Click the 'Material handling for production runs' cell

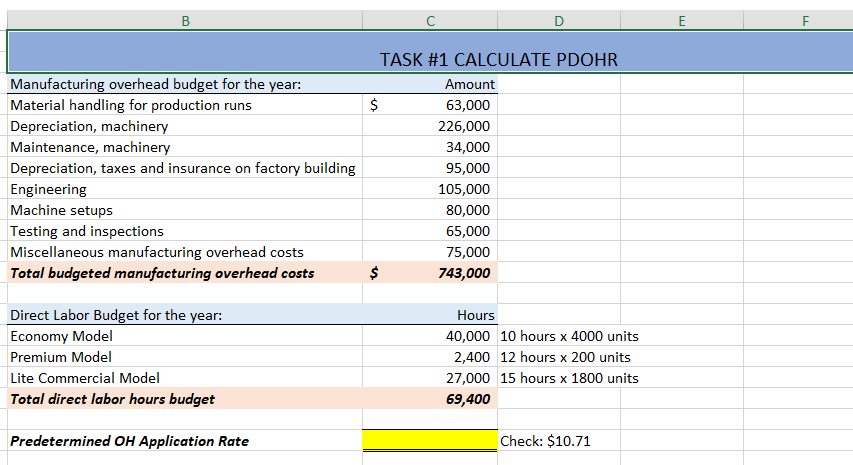click(x=185, y=104)
